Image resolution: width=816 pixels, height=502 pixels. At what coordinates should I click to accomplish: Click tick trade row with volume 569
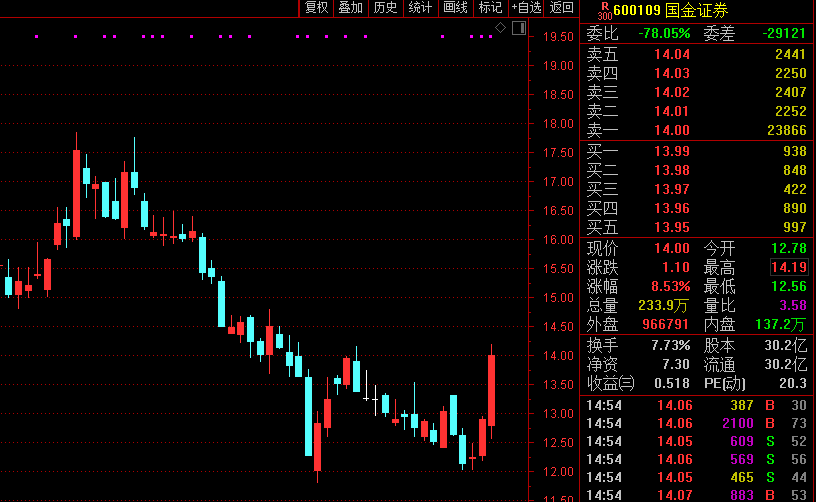[697, 459]
